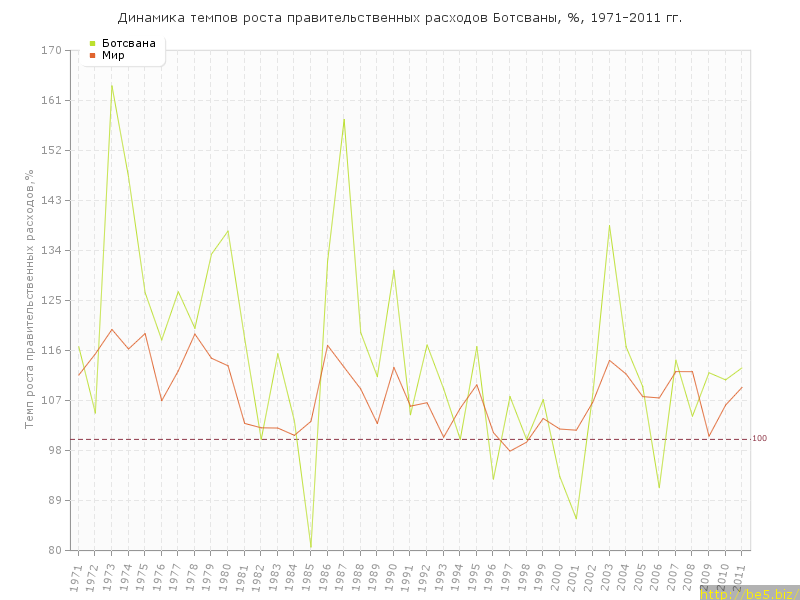Image resolution: width=800 pixels, height=600 pixels.
Task: Open the be5.biz watermark link
Action: tap(748, 594)
